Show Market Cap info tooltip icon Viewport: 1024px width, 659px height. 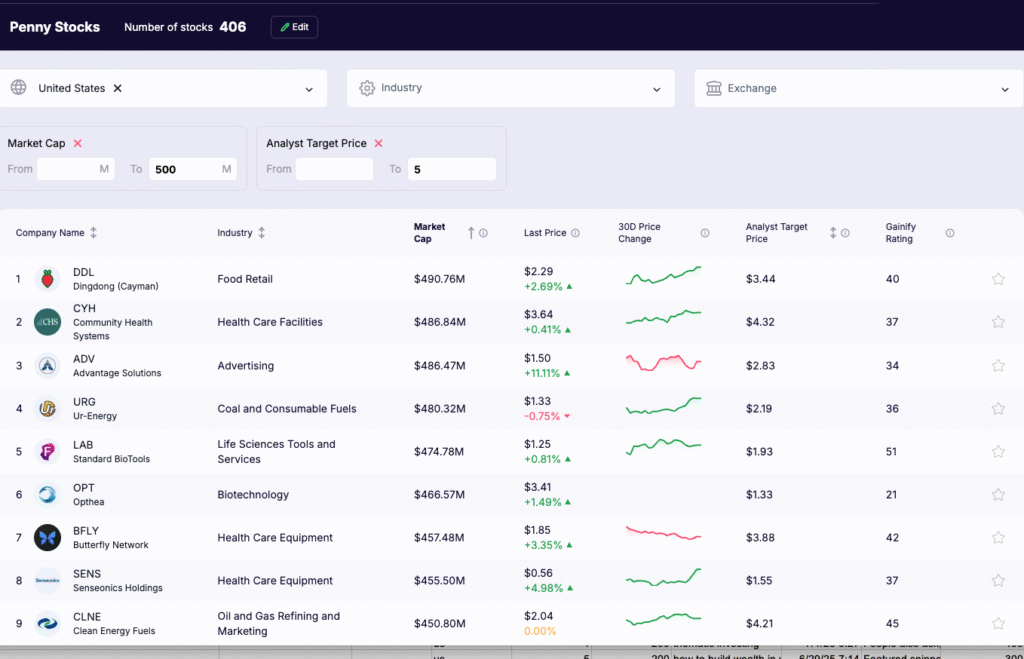point(483,233)
